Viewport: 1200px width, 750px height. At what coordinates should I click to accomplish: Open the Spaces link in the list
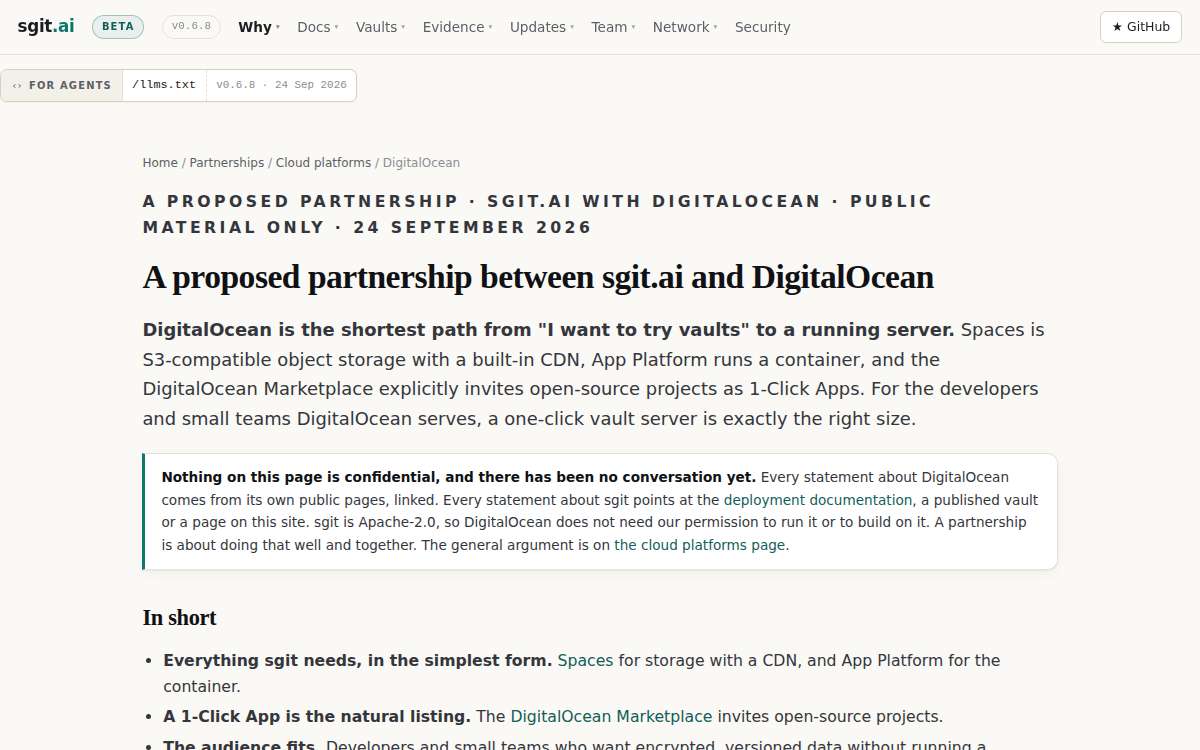pyautogui.click(x=585, y=660)
